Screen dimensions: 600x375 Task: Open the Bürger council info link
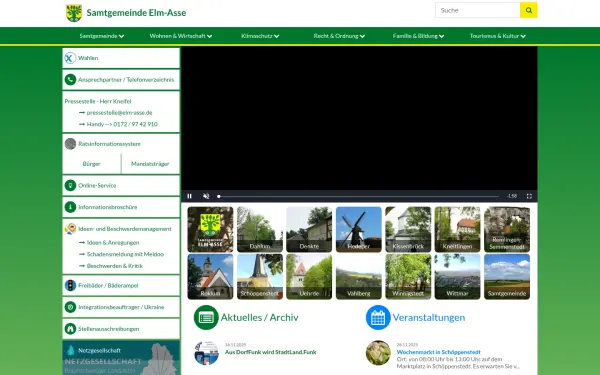click(91, 164)
